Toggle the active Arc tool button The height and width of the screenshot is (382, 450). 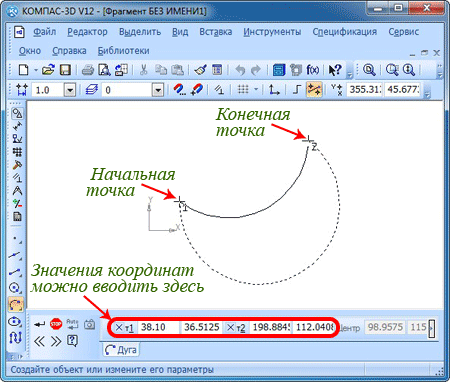point(16,304)
